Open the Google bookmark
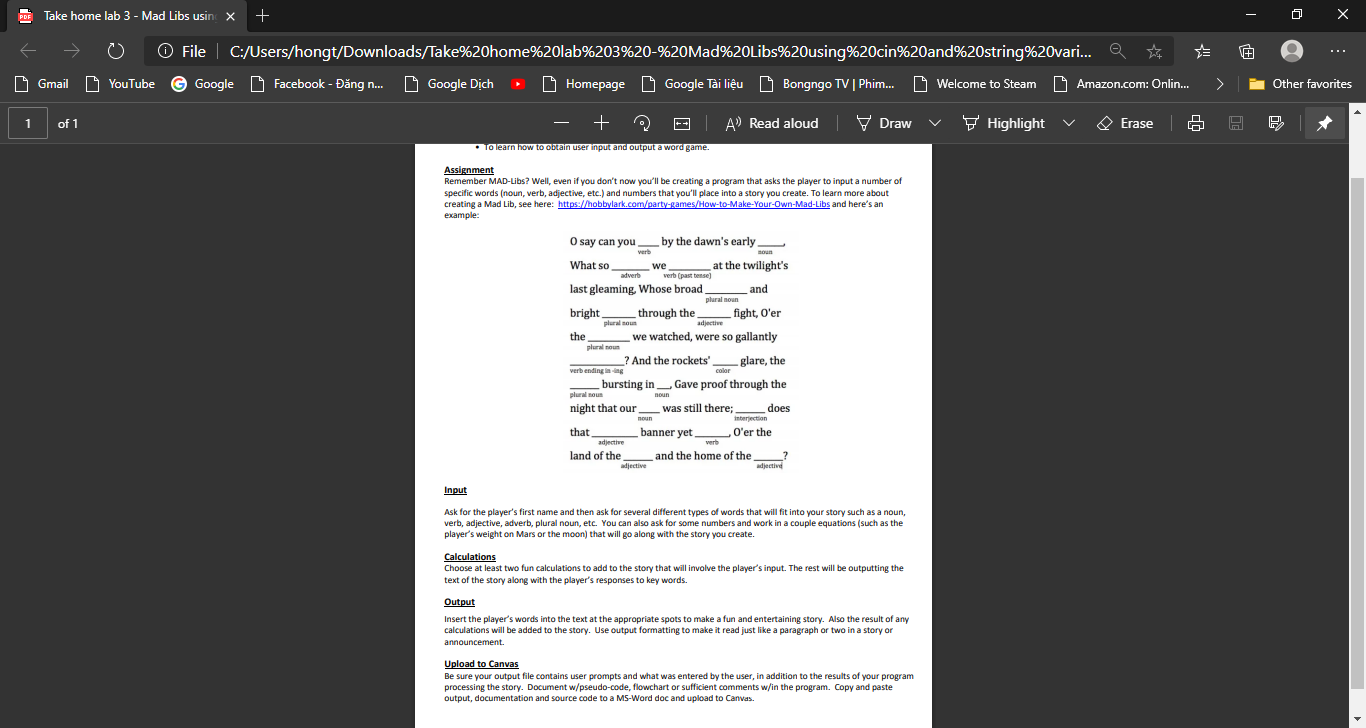 pos(203,84)
